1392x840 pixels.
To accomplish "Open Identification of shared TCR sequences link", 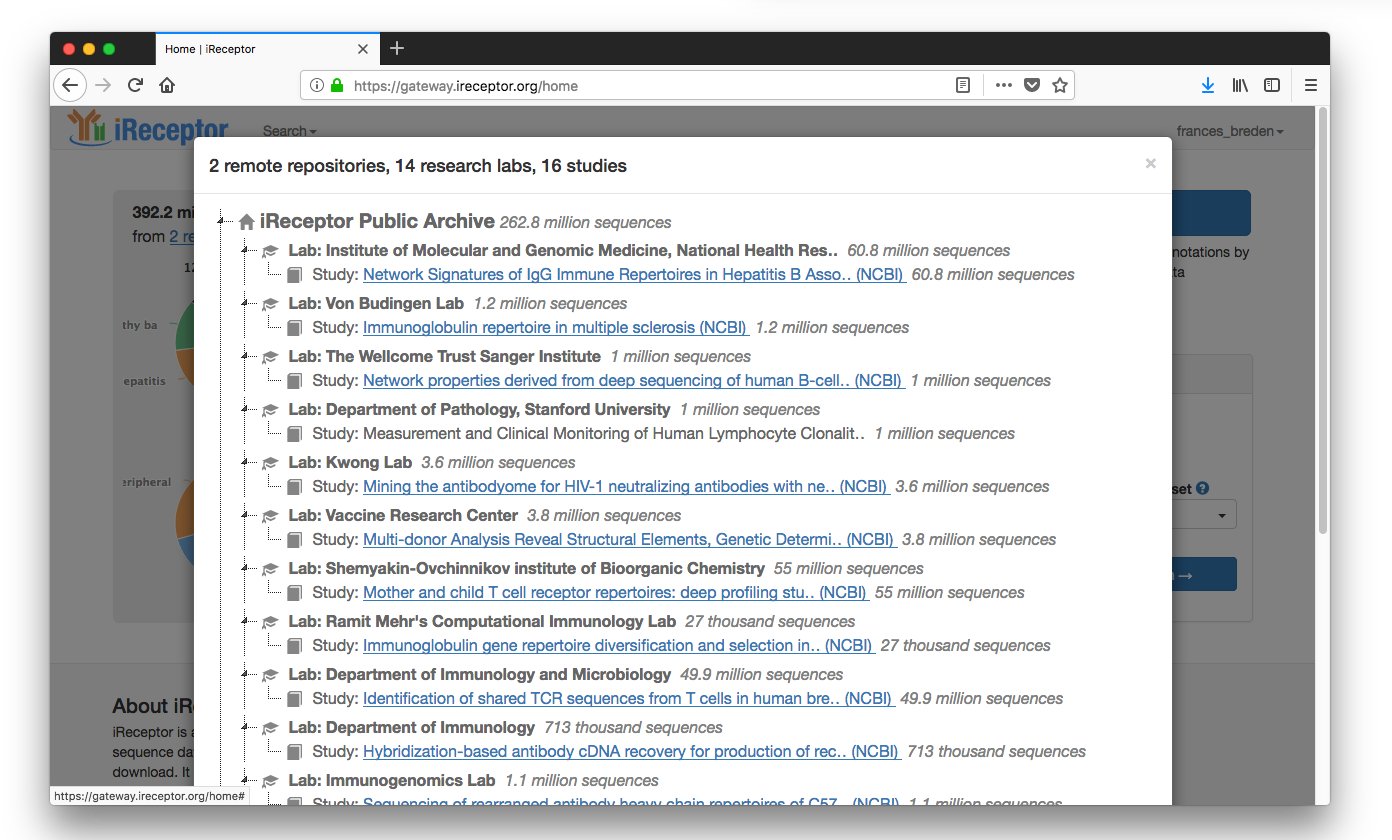I will [628, 699].
